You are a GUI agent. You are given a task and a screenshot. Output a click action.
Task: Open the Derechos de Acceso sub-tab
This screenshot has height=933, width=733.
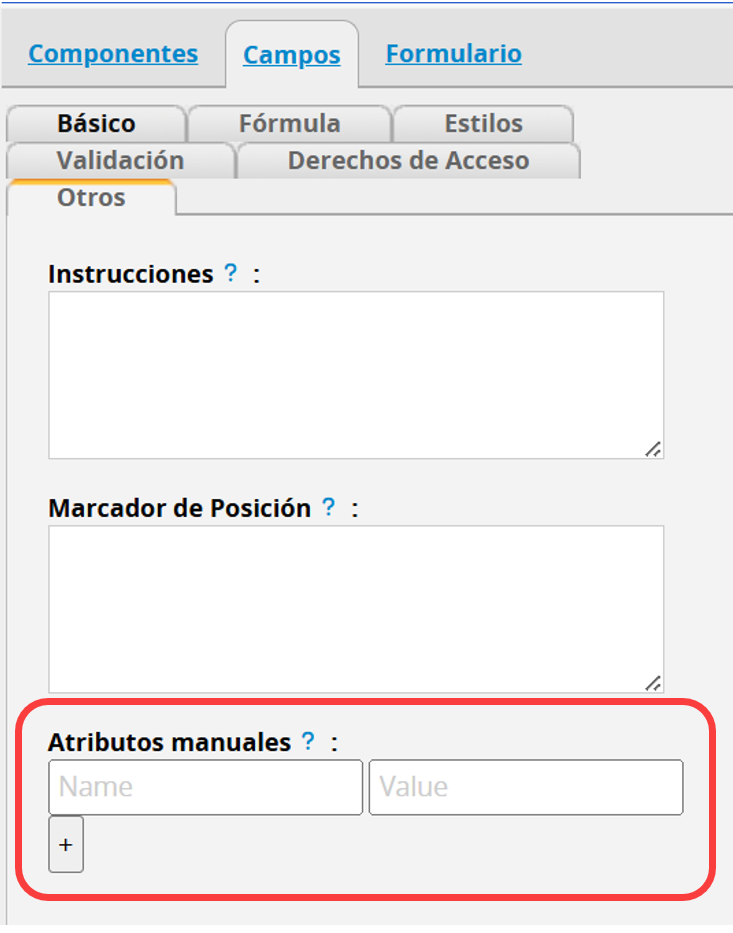[409, 161]
